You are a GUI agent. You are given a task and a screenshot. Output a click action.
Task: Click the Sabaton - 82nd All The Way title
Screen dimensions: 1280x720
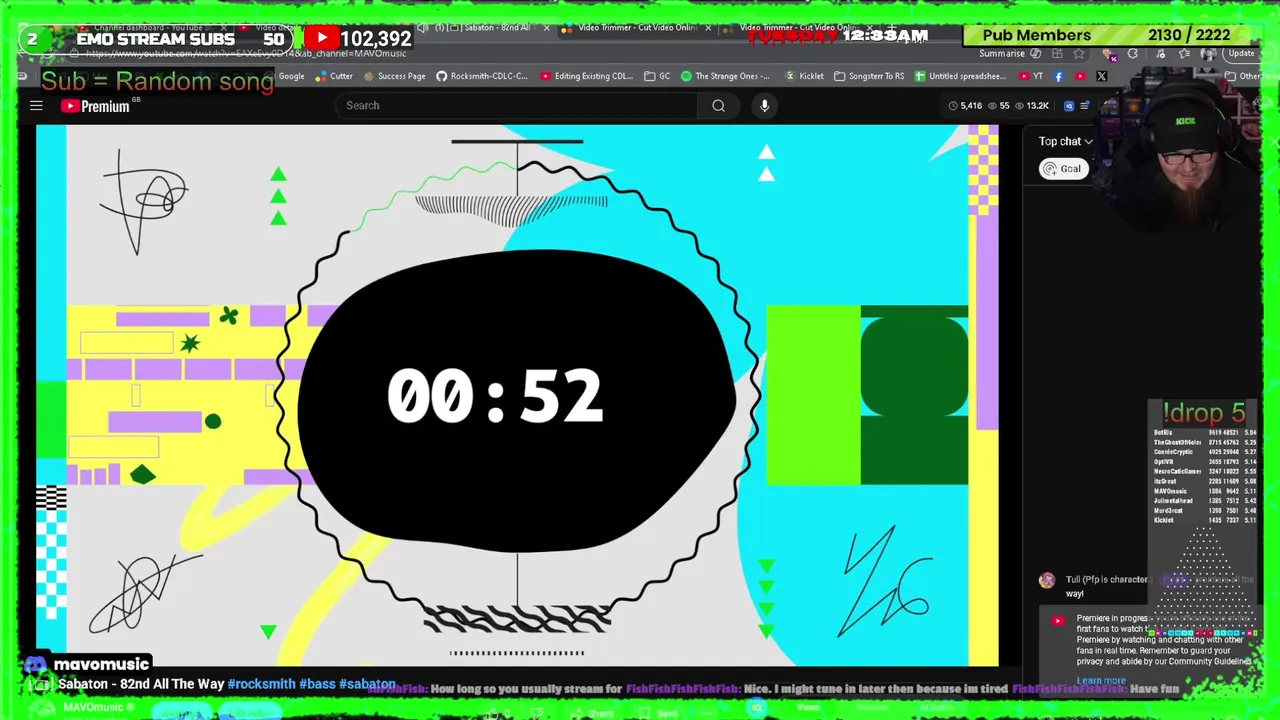[x=140, y=684]
